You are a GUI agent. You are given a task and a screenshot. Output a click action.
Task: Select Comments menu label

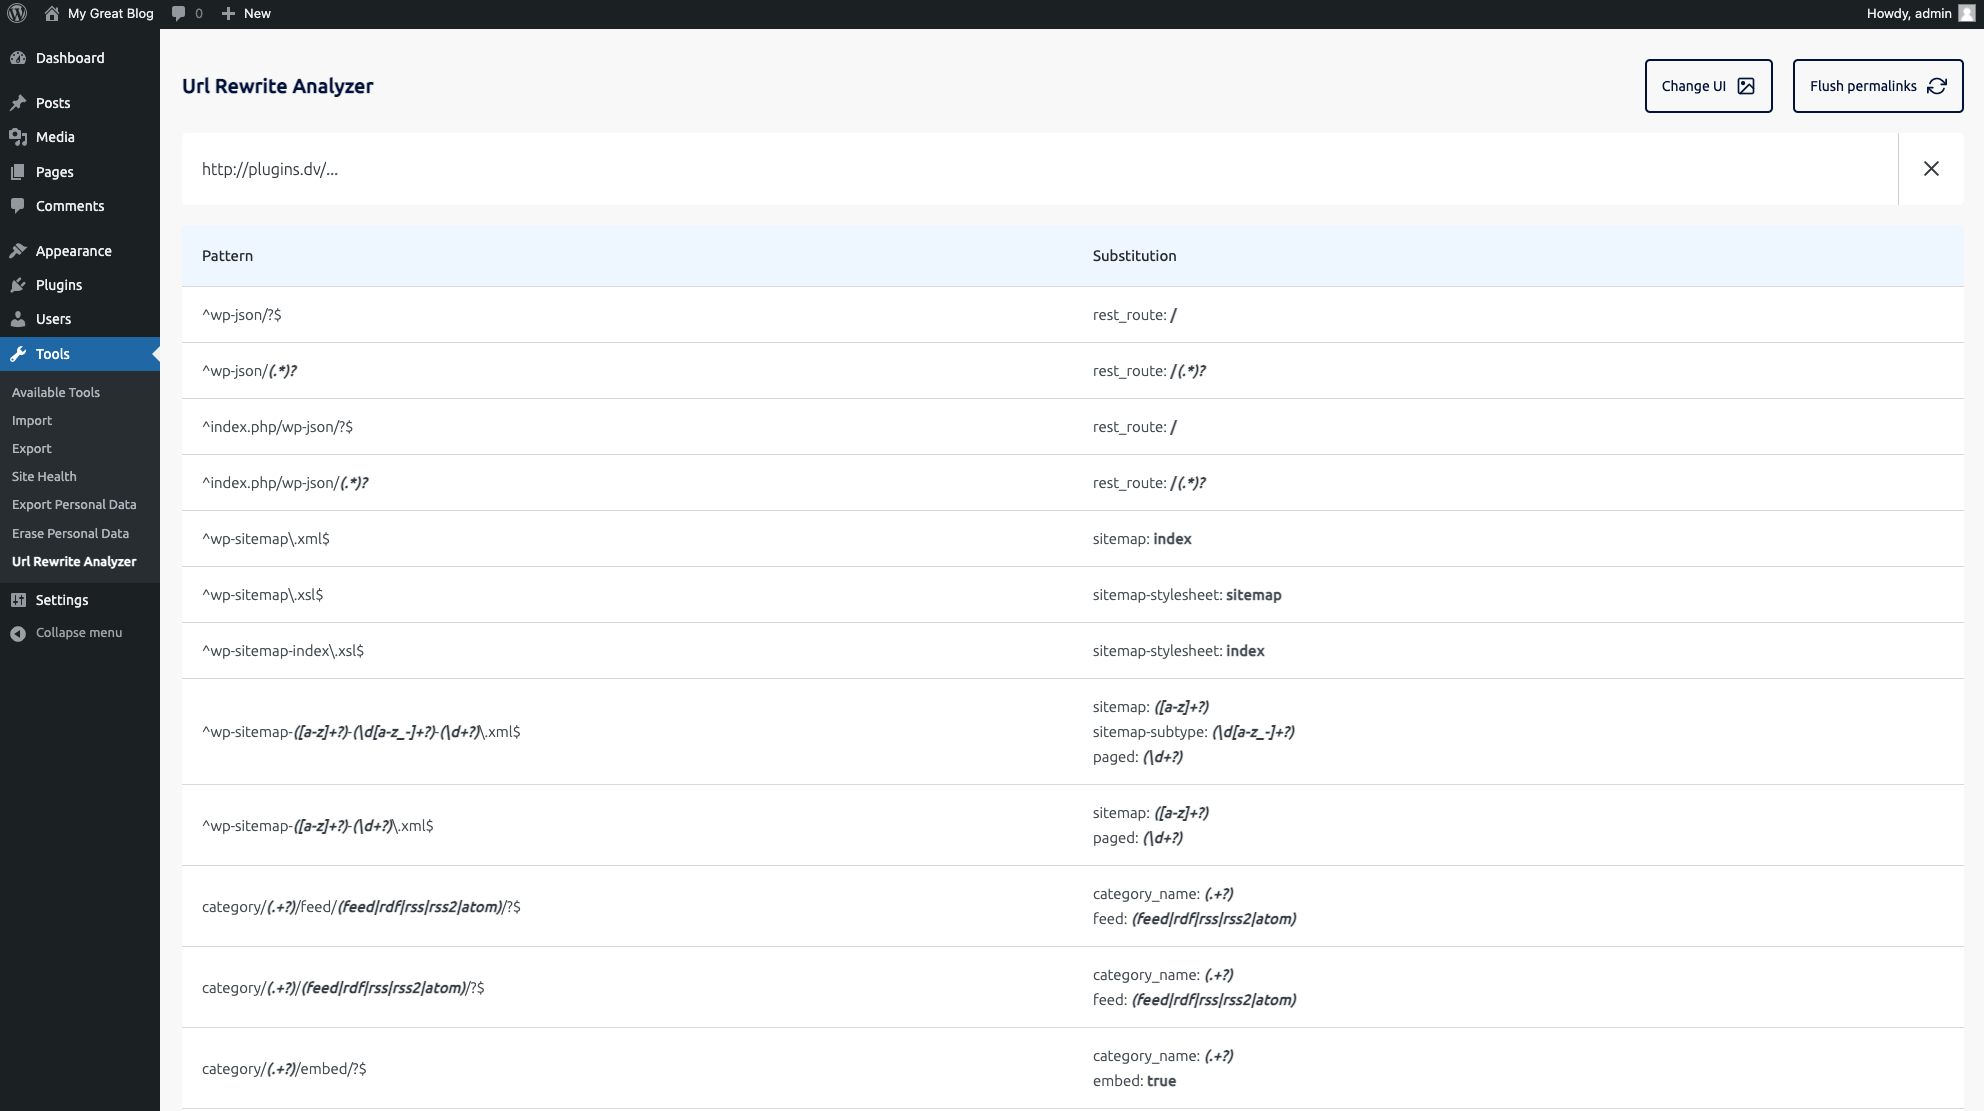point(70,206)
